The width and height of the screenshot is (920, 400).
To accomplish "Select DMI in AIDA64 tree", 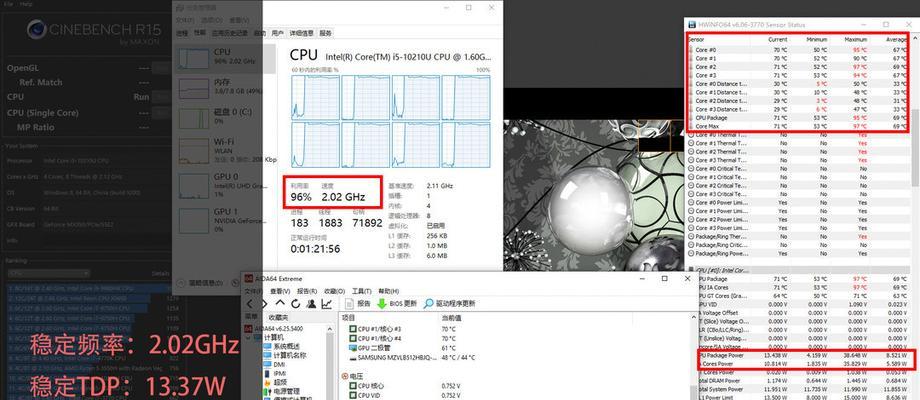I will (275, 364).
